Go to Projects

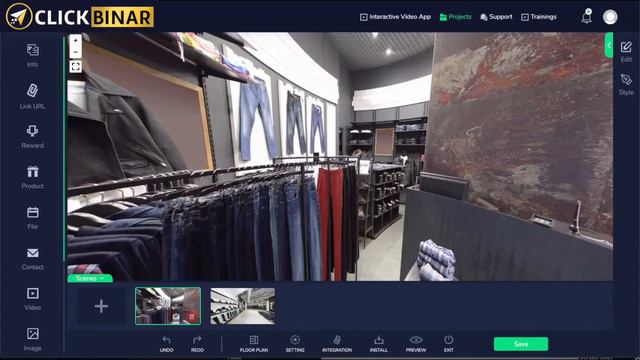pyautogui.click(x=456, y=17)
